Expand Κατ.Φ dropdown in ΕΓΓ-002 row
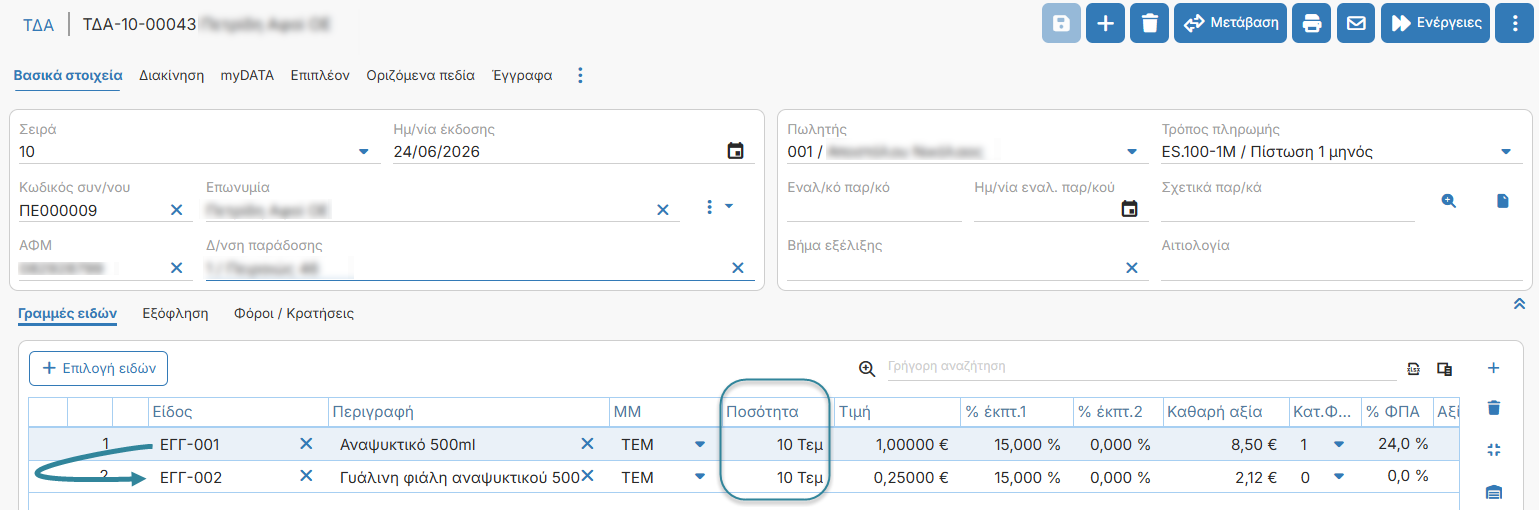Screen dimensions: 1539x510 point(1339,477)
